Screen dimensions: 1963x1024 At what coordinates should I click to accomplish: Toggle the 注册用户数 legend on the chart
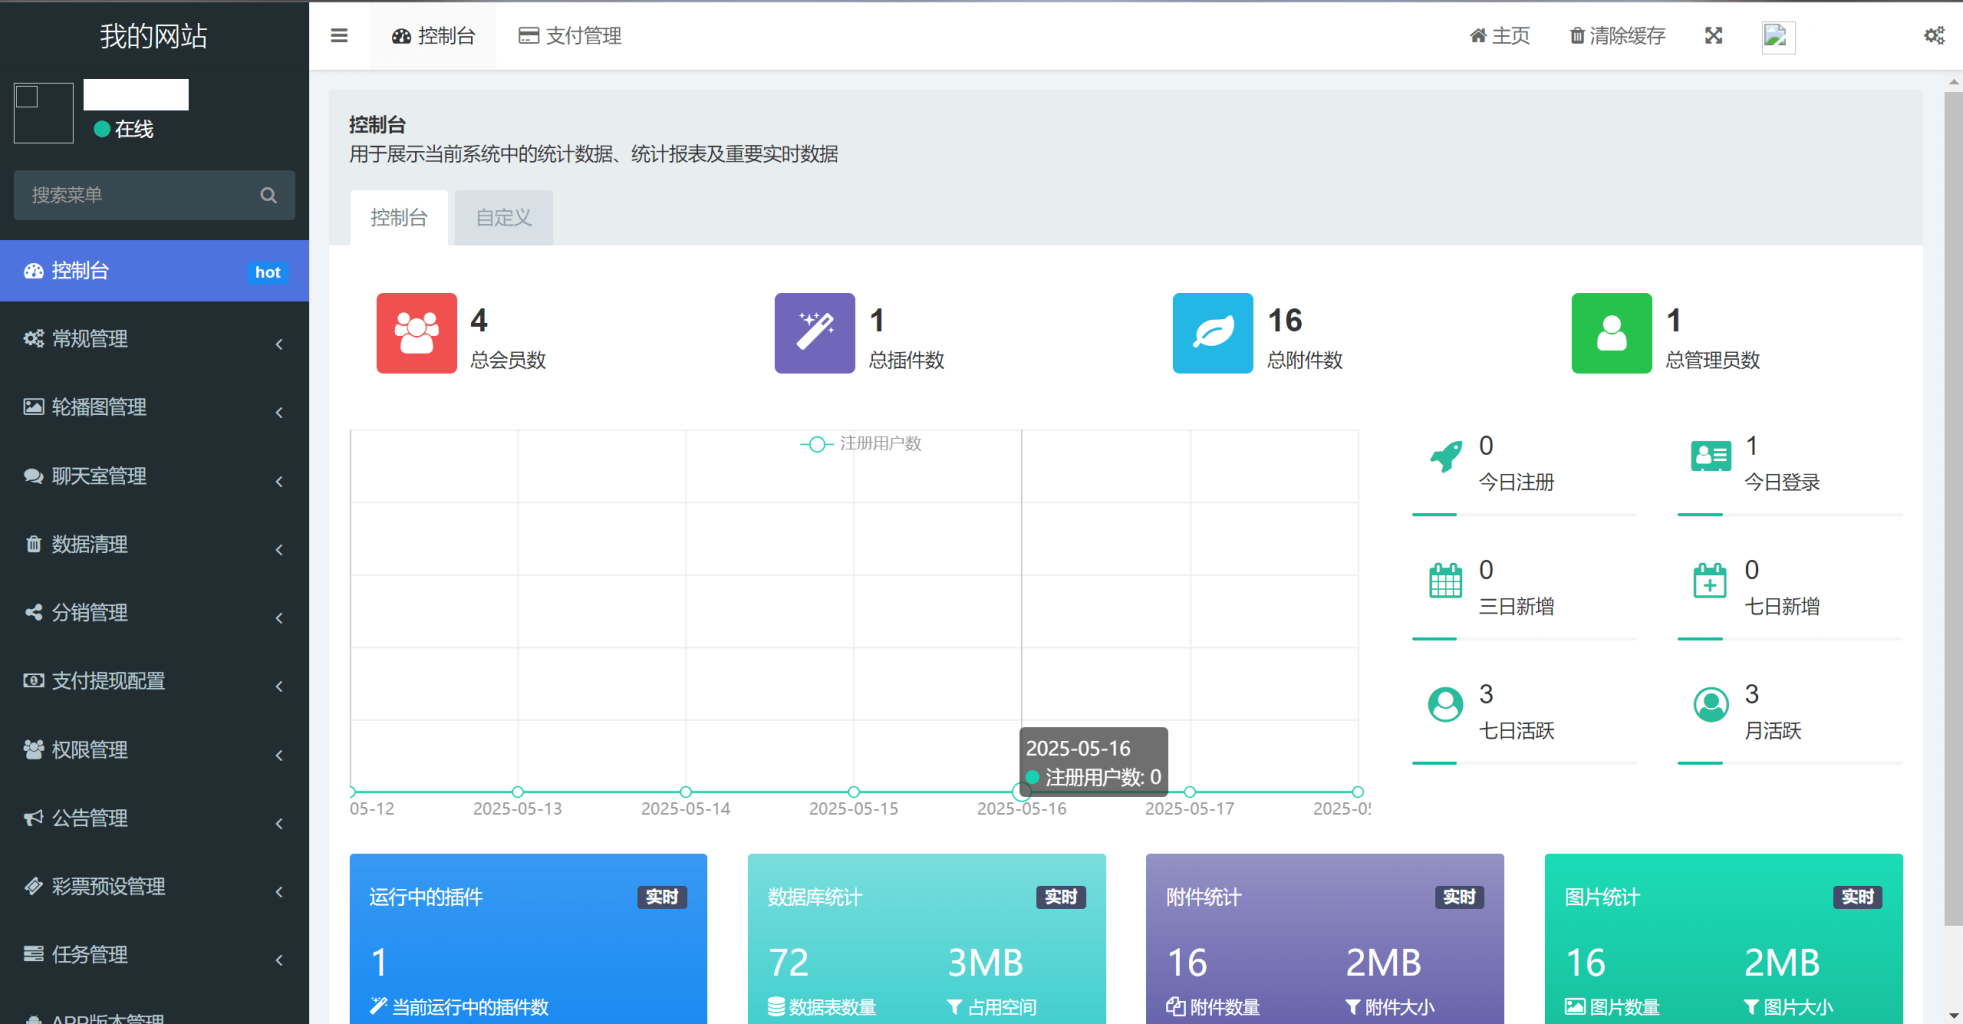[862, 444]
